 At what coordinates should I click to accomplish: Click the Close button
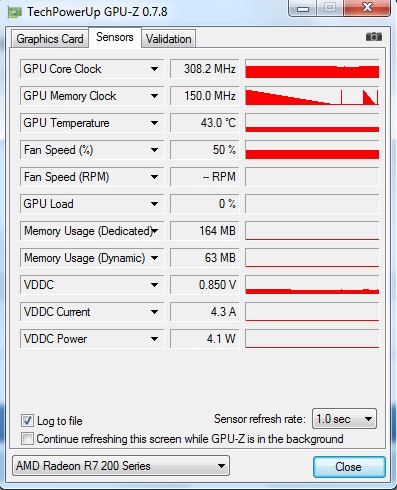click(349, 467)
